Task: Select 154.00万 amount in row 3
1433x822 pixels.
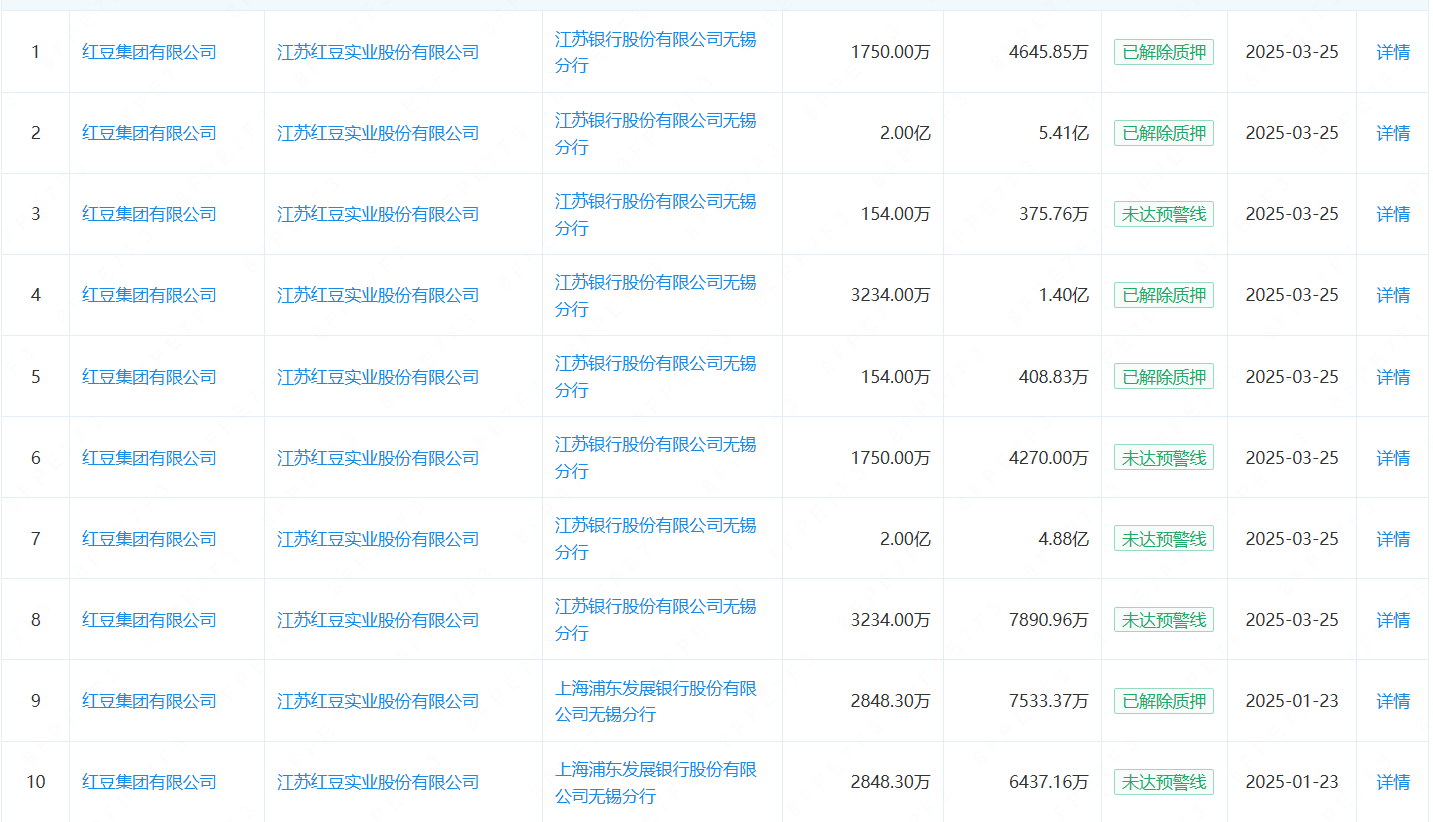Action: click(896, 214)
